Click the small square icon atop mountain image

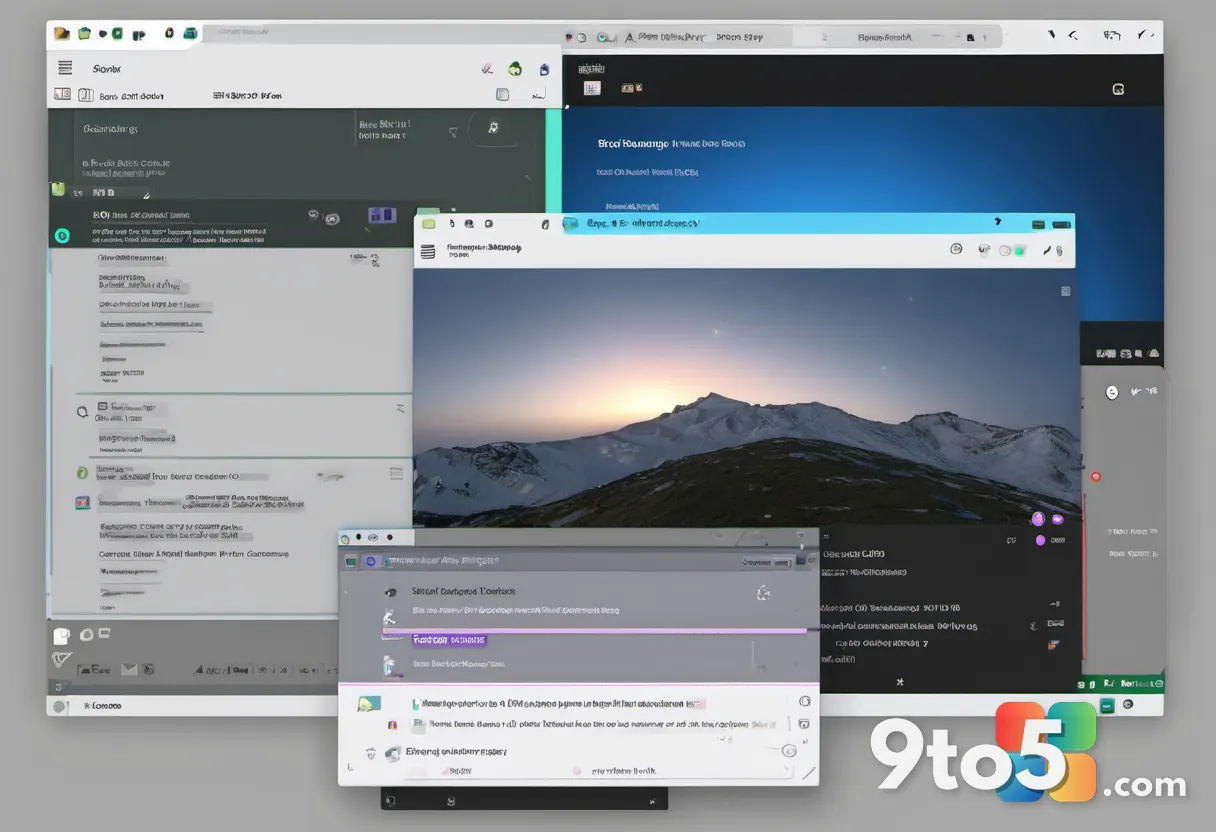1065,291
